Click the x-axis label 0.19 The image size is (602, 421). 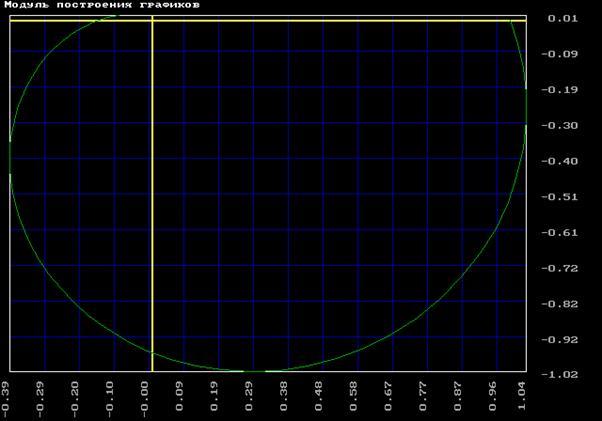214,396
